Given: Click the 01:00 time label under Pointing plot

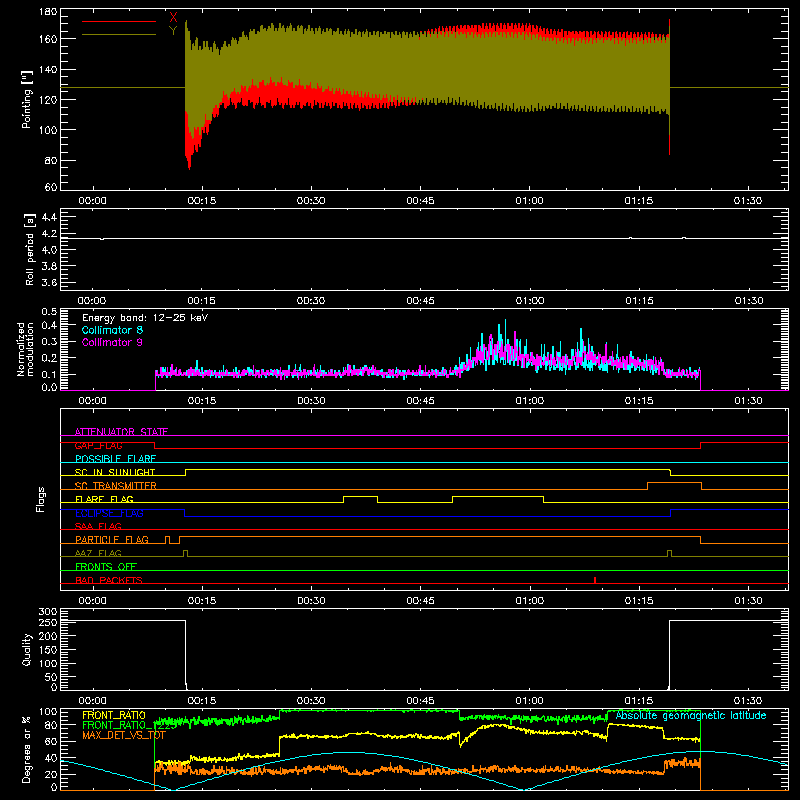Looking at the screenshot, I should coord(530,201).
